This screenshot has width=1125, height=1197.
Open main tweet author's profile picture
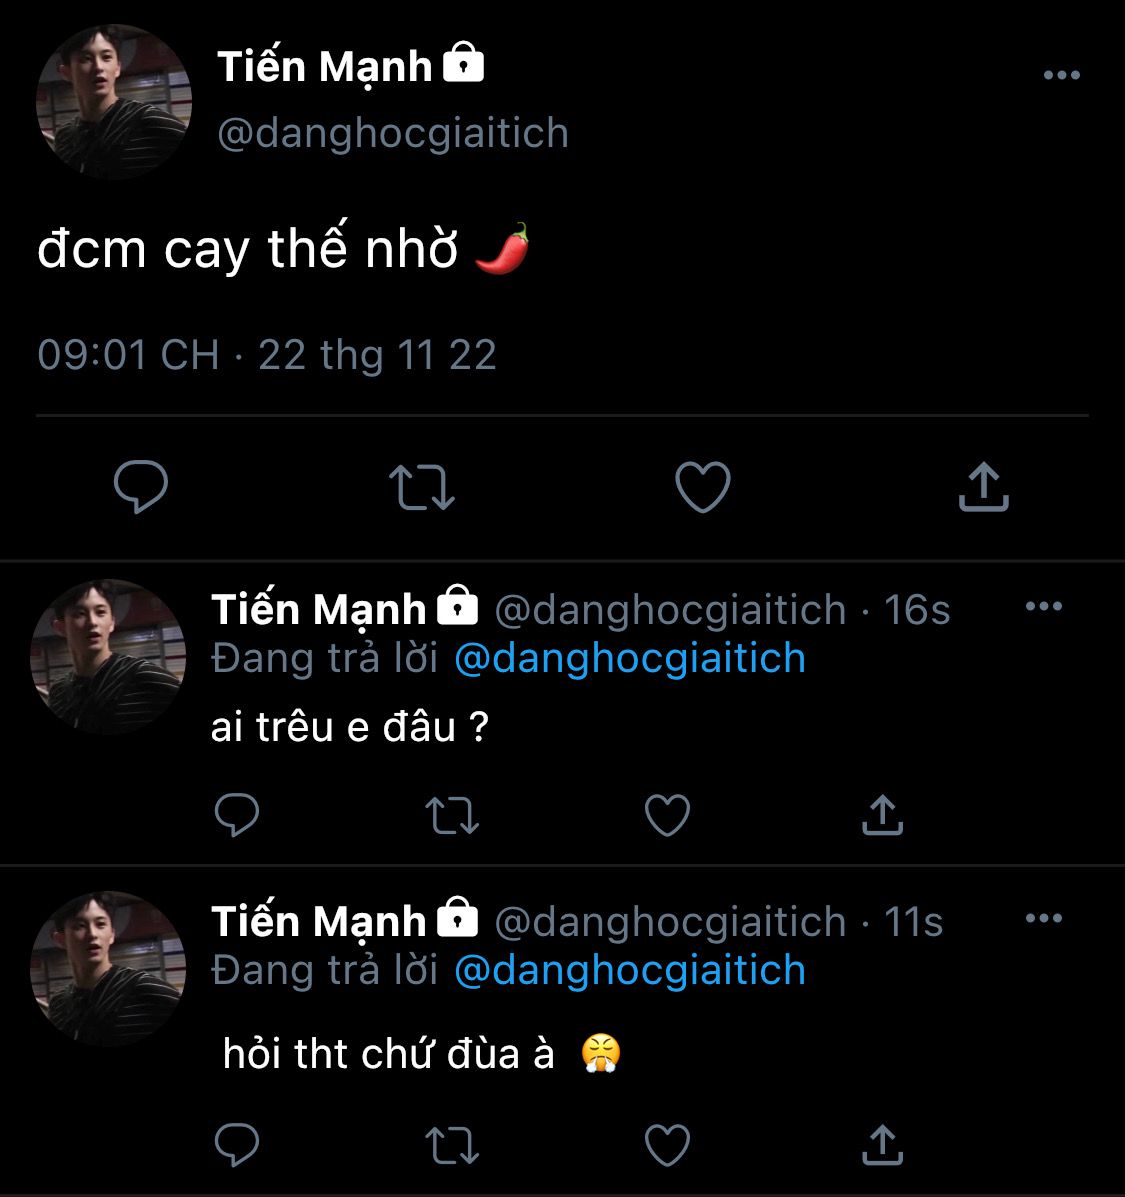click(114, 102)
